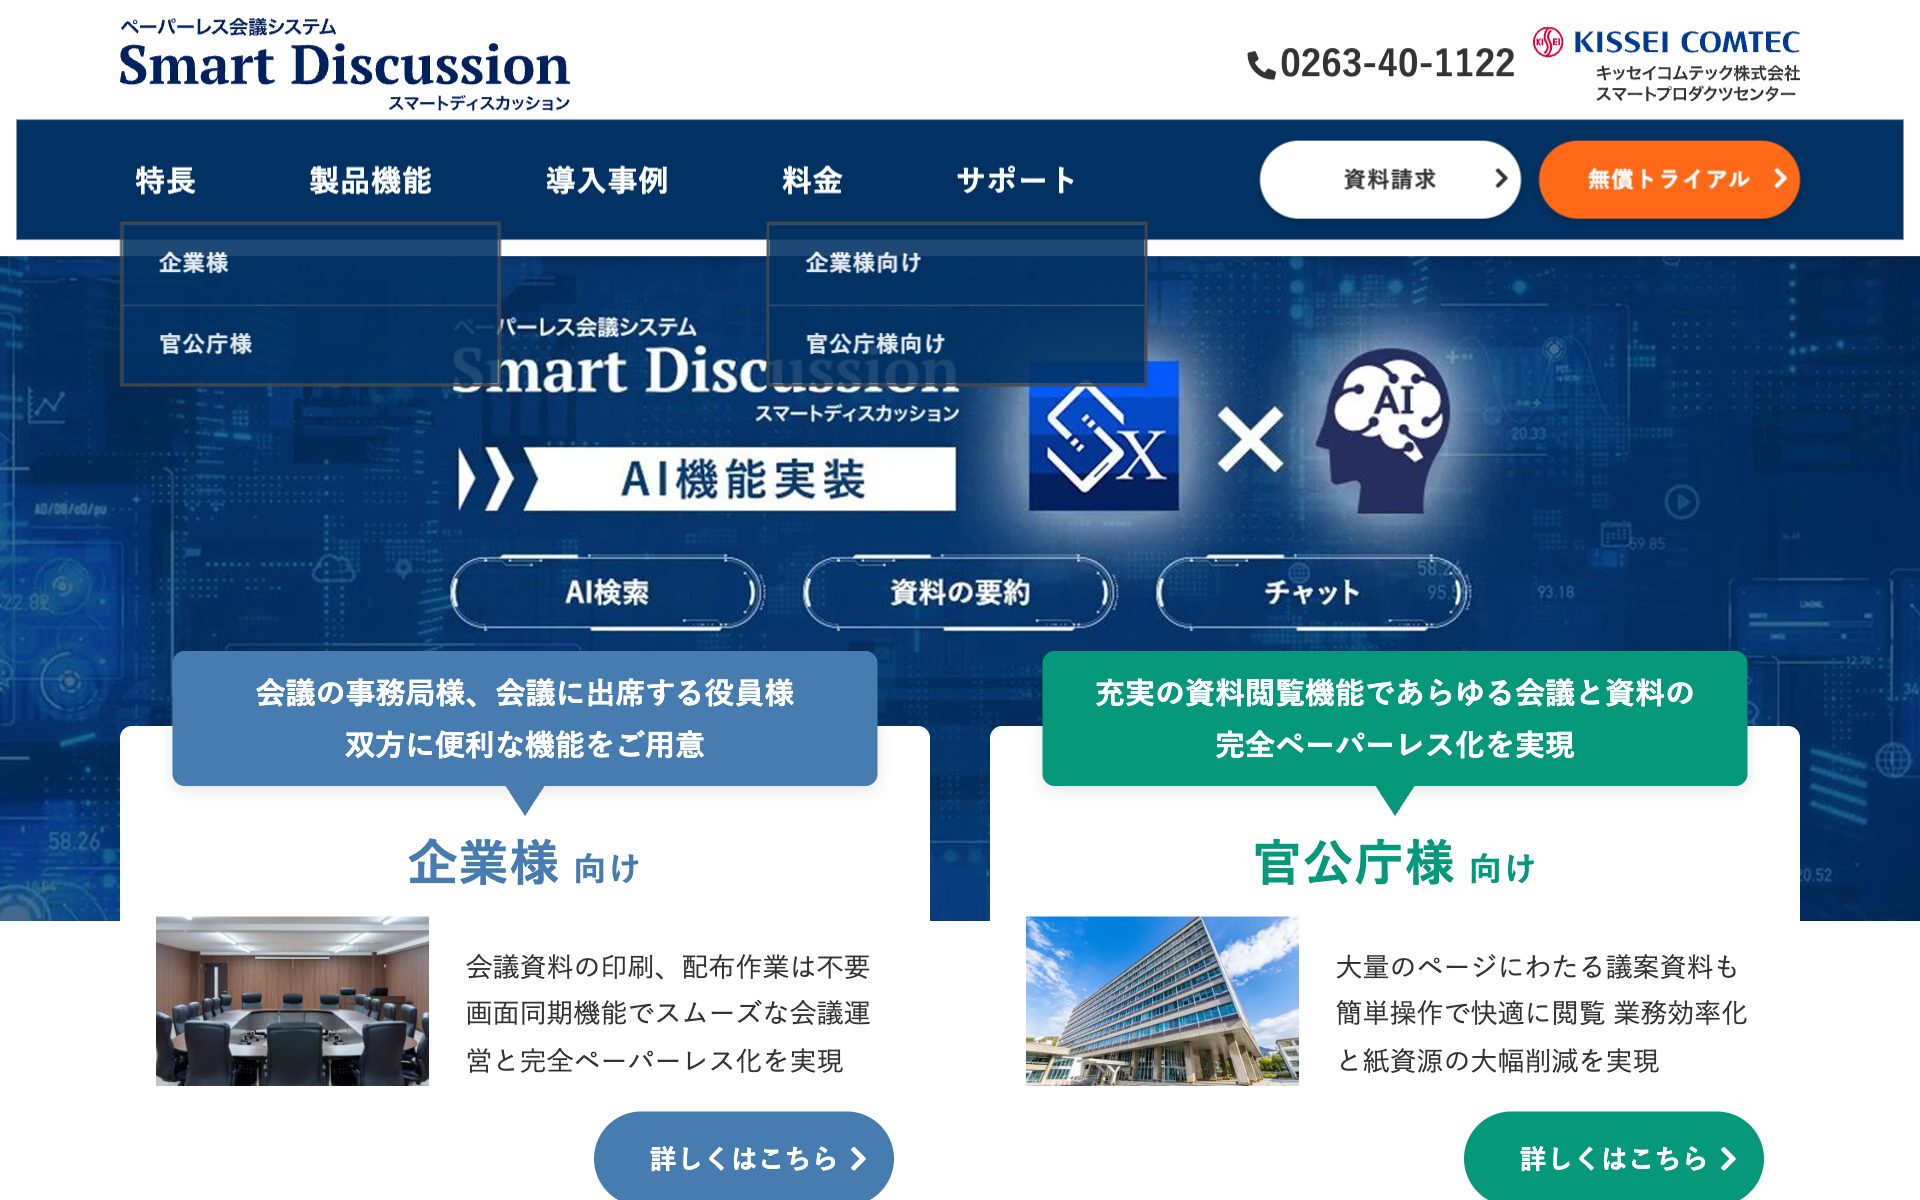Open the 料金 menu
Image resolution: width=1920 pixels, height=1200 pixels.
click(x=812, y=180)
